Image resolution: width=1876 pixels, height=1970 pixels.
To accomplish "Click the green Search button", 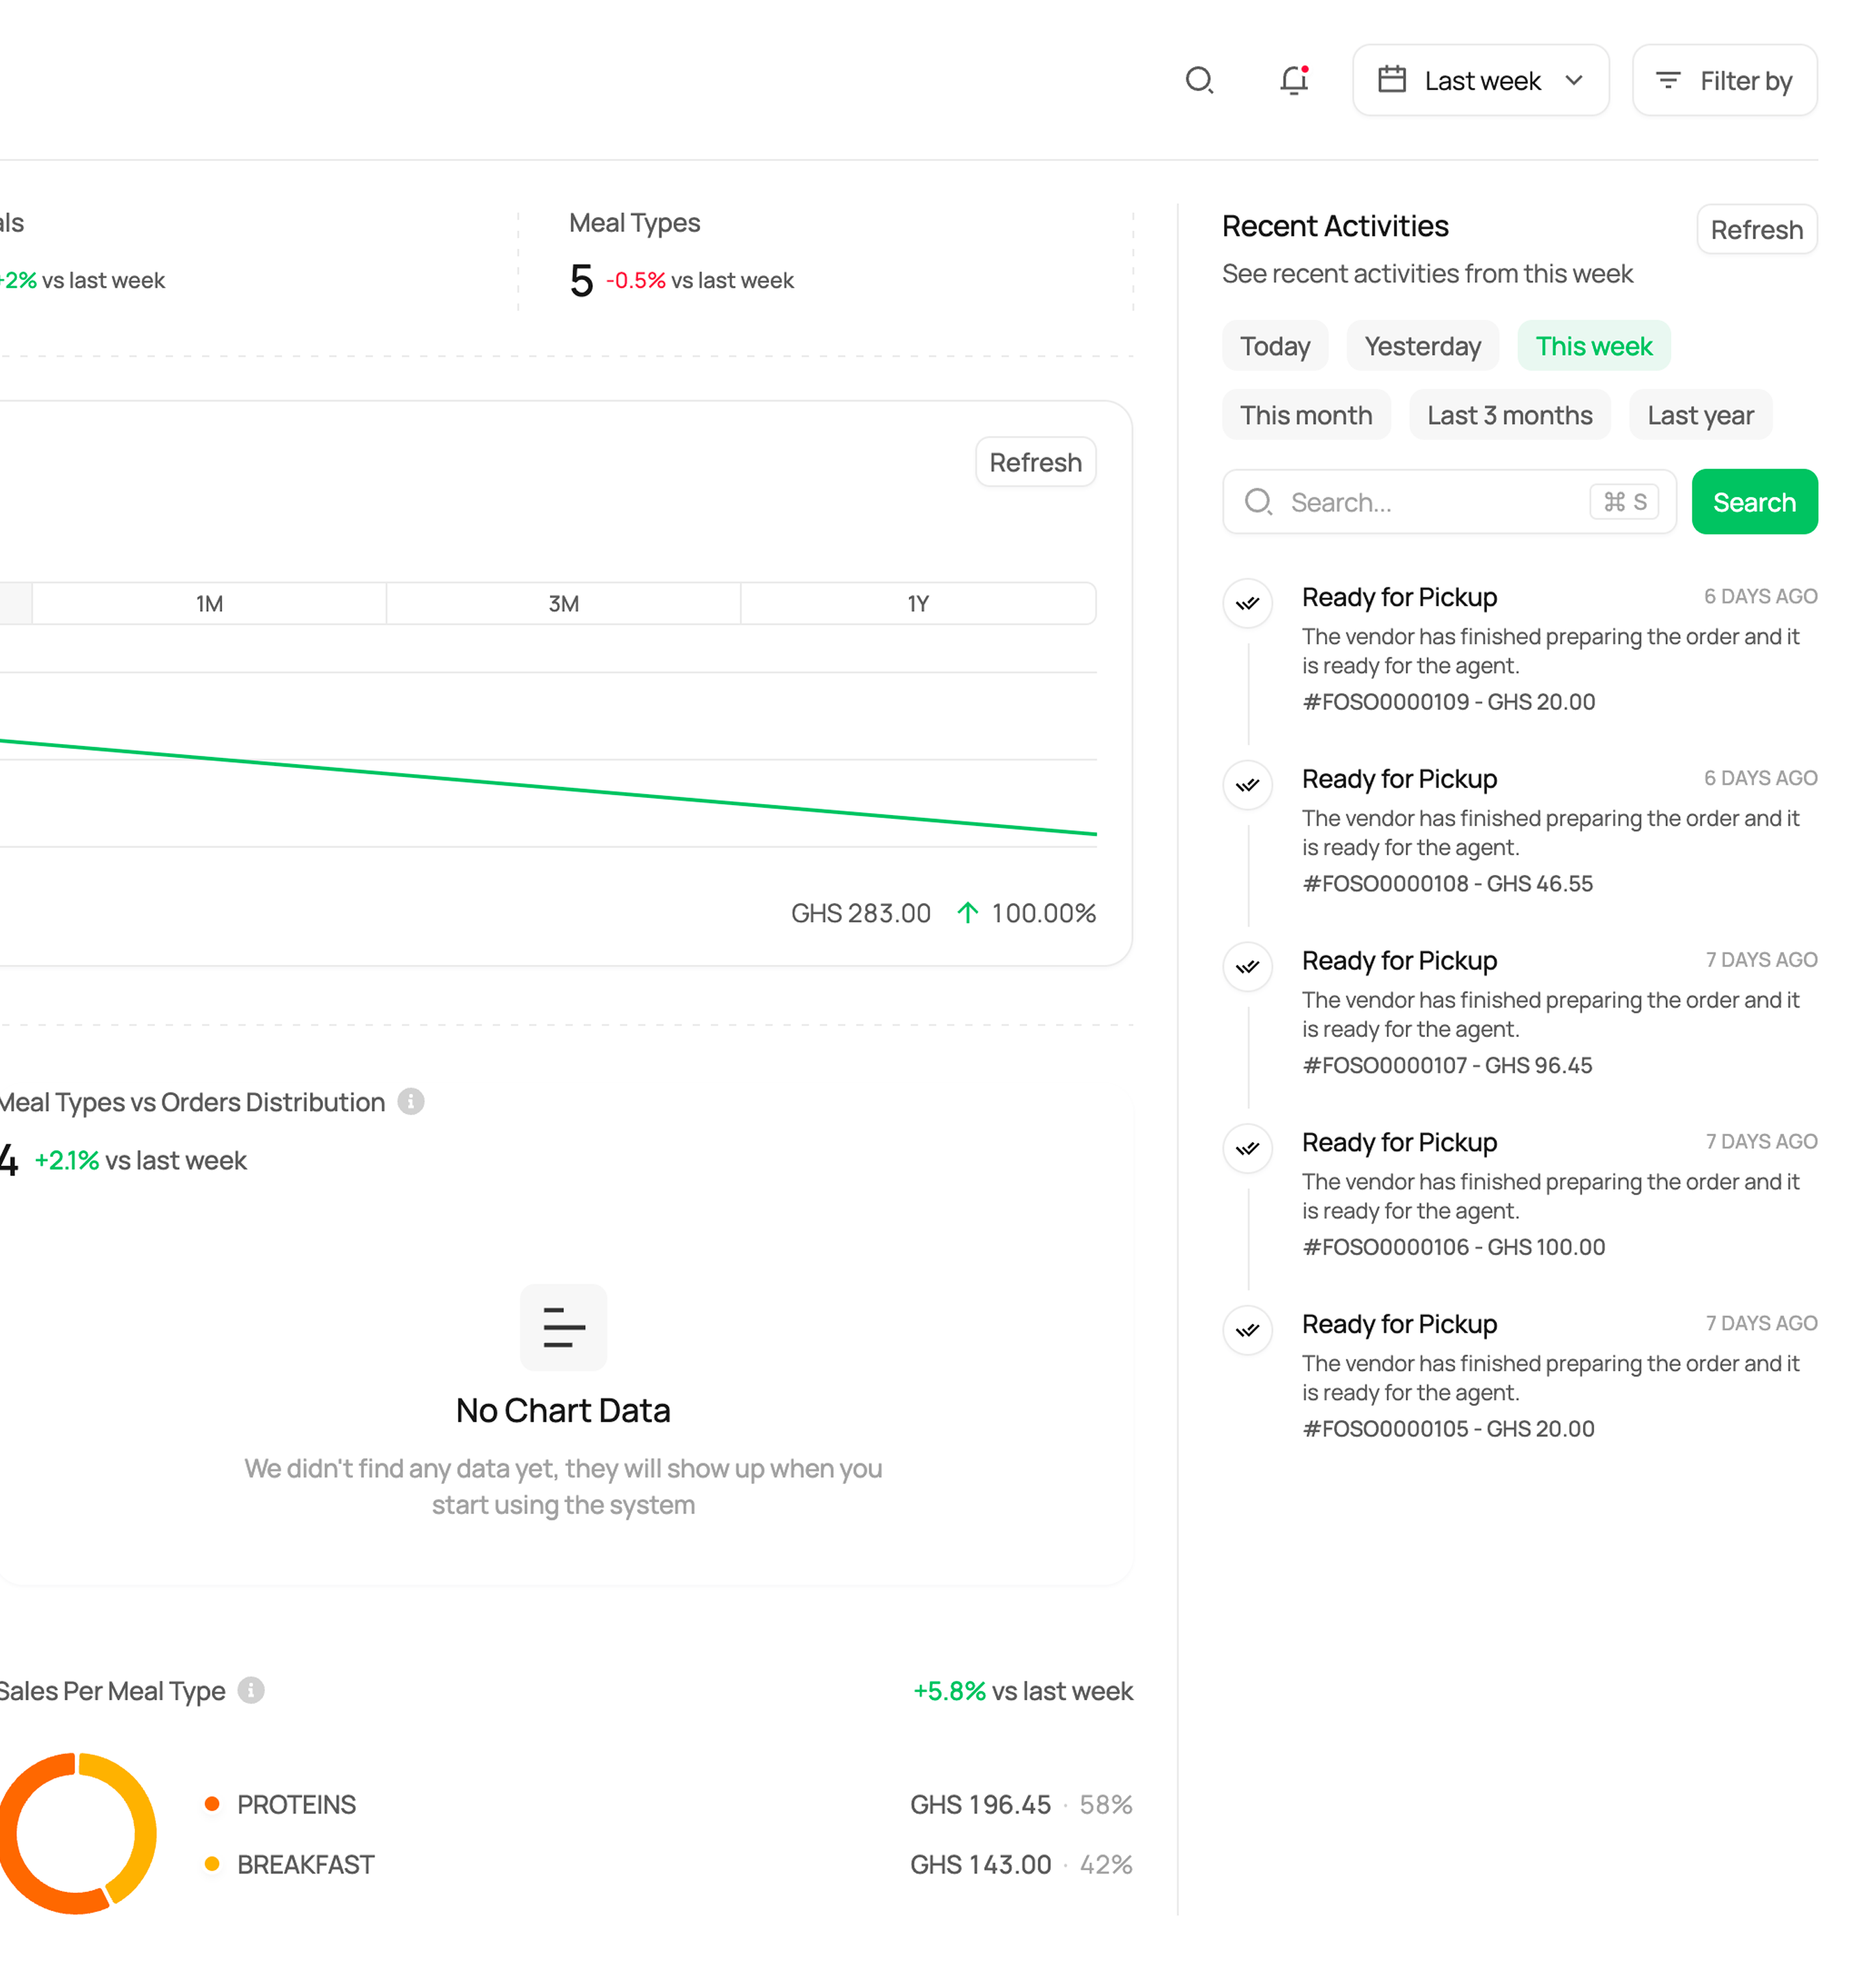I will (1753, 502).
